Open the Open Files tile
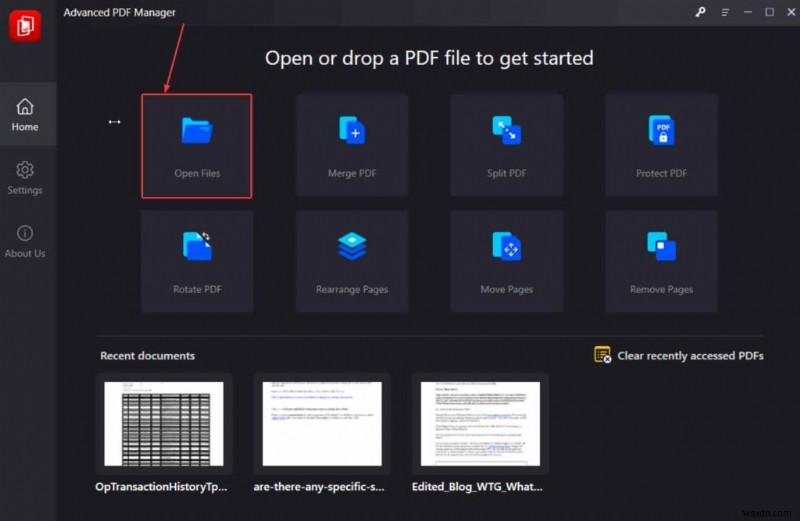Screen dimensions: 800x521 (196, 146)
